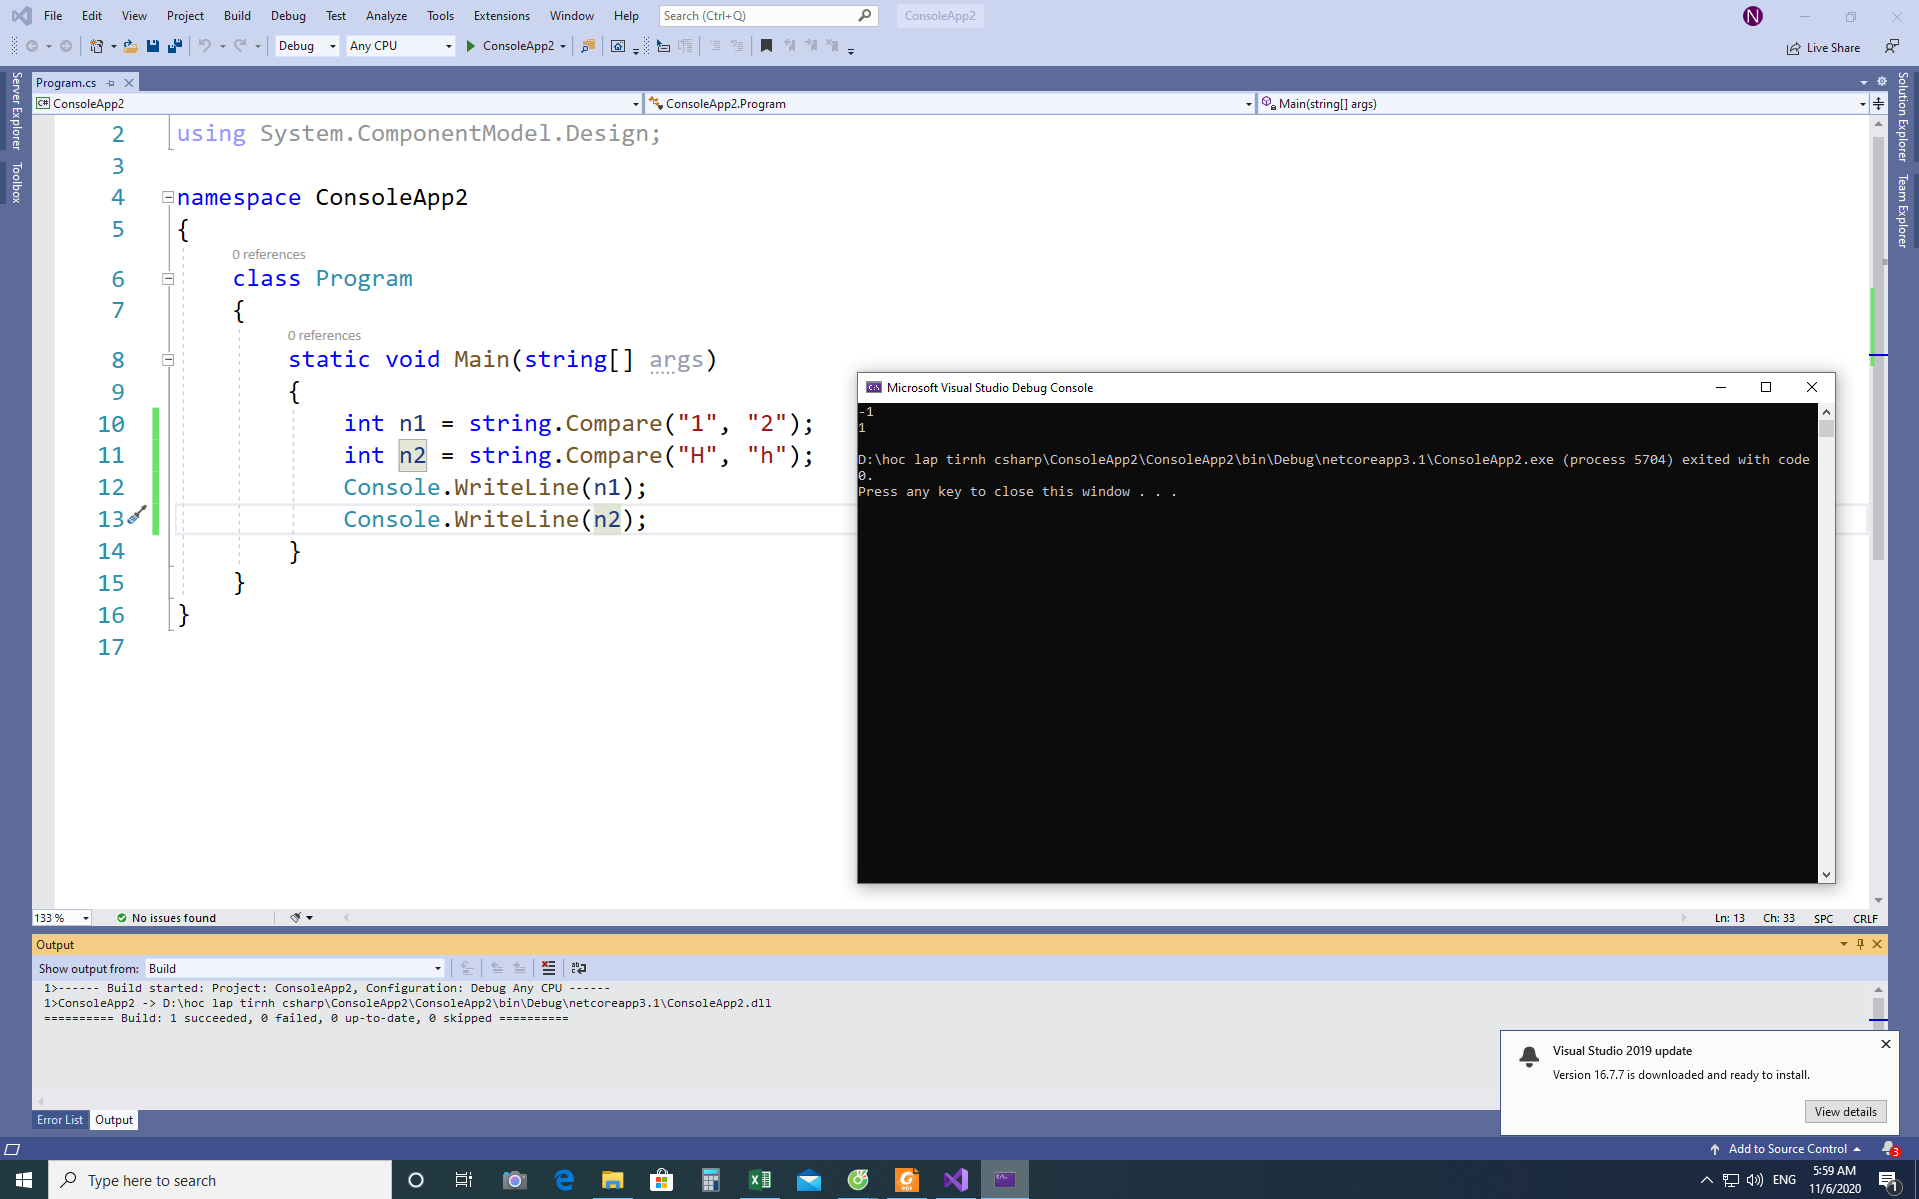Open the Debug configuration dropdown
This screenshot has height=1199, width=1919.
click(x=307, y=46)
